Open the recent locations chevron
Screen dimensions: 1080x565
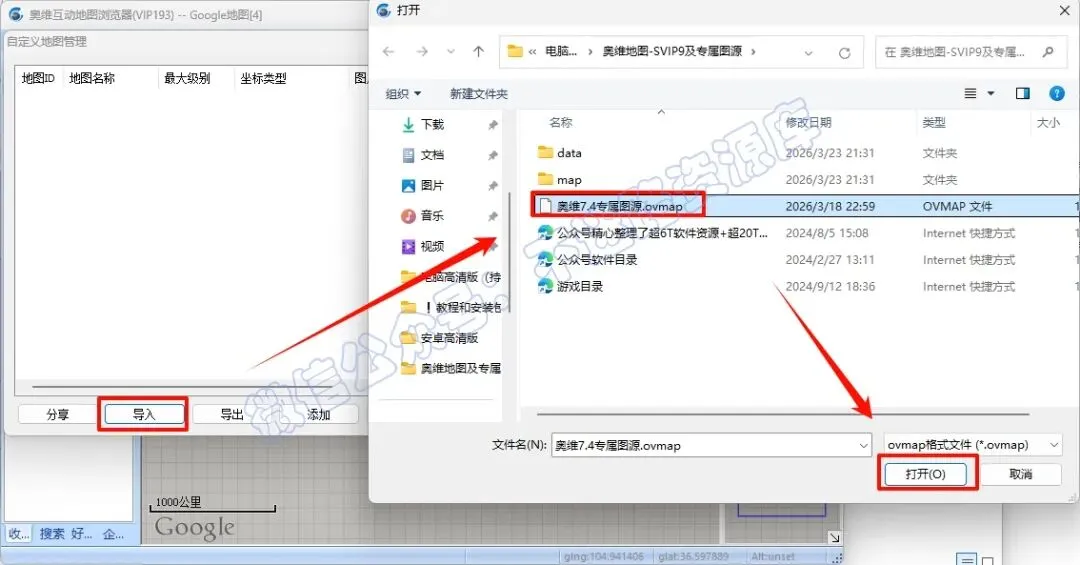click(450, 52)
